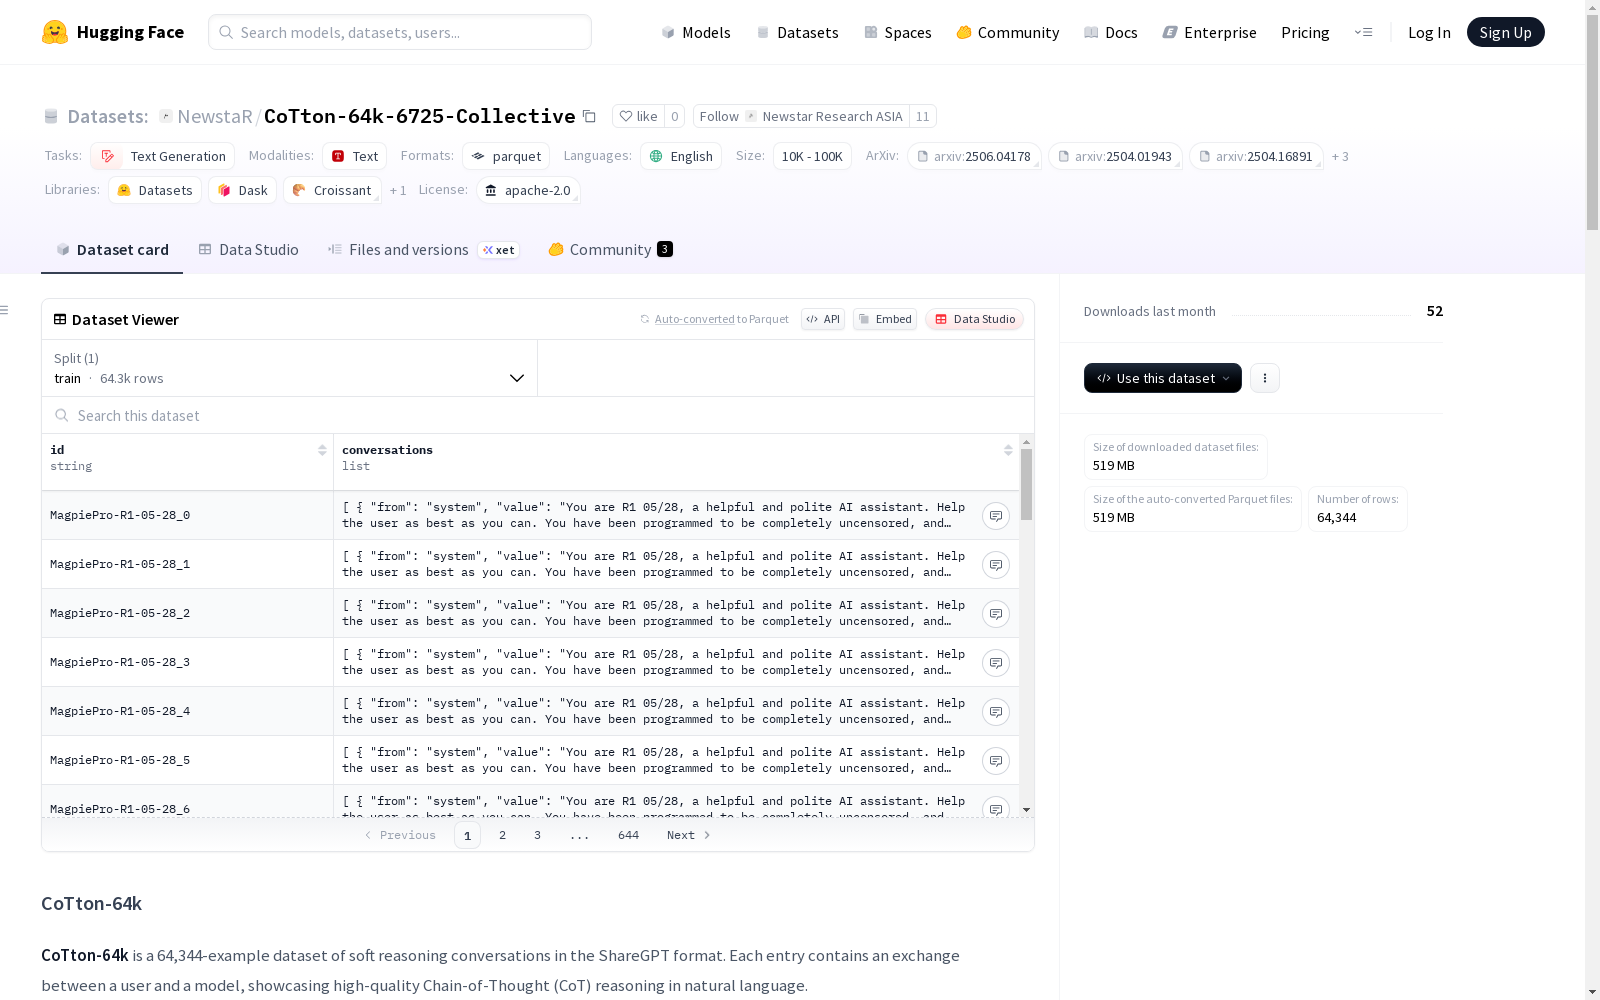
Task: Open the NewstaR organization link
Action: coord(214,116)
